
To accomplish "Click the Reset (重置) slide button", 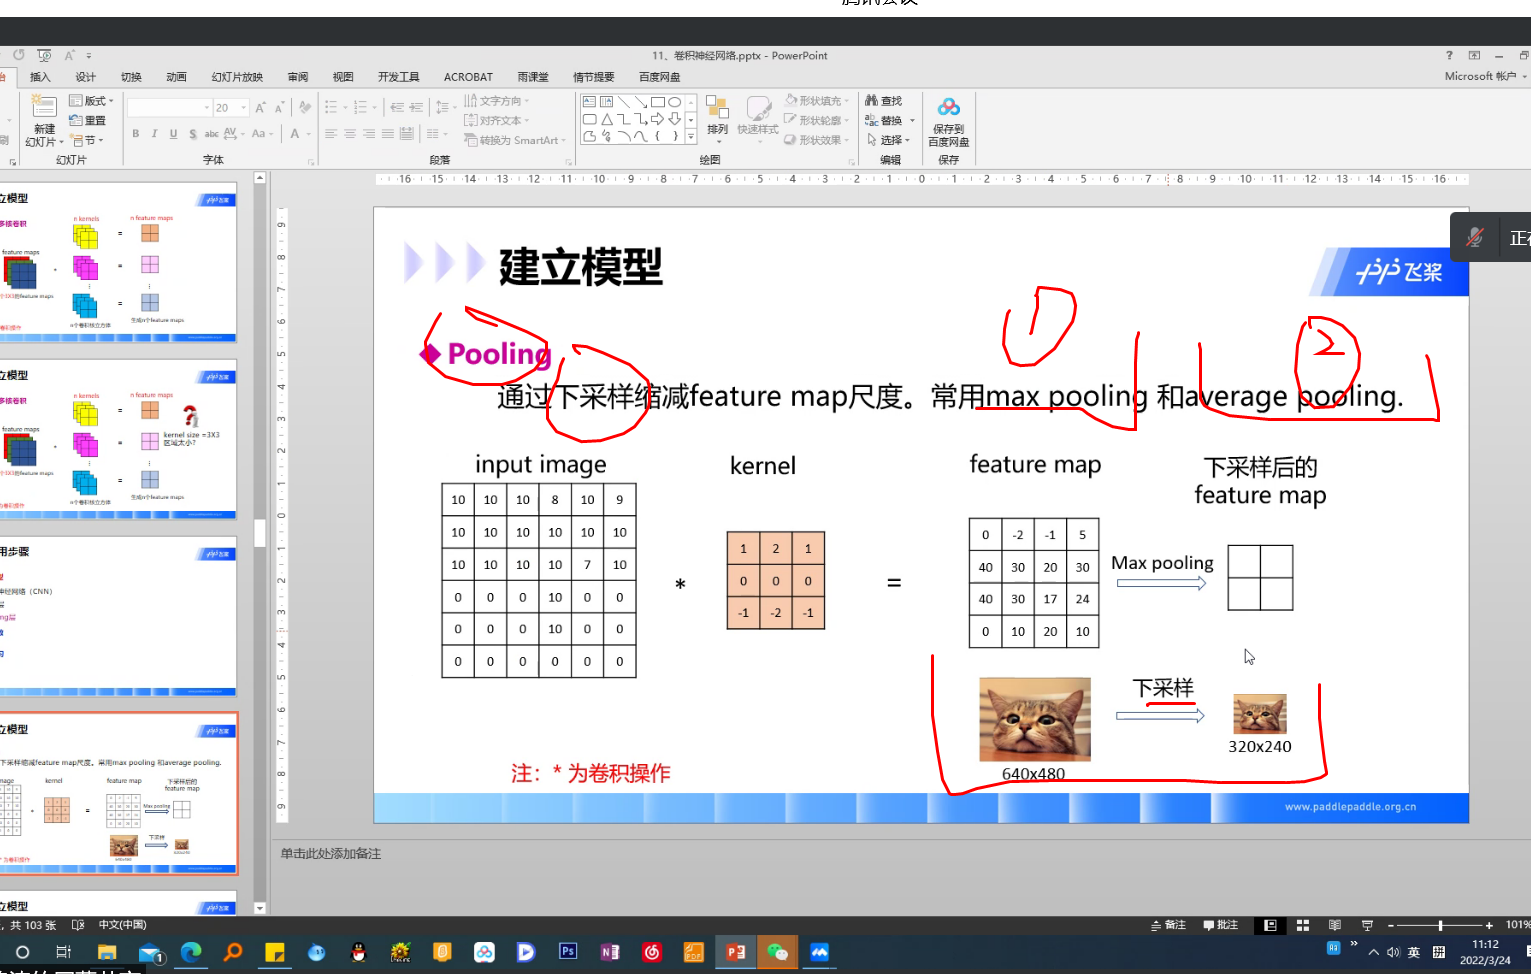I will (87, 121).
